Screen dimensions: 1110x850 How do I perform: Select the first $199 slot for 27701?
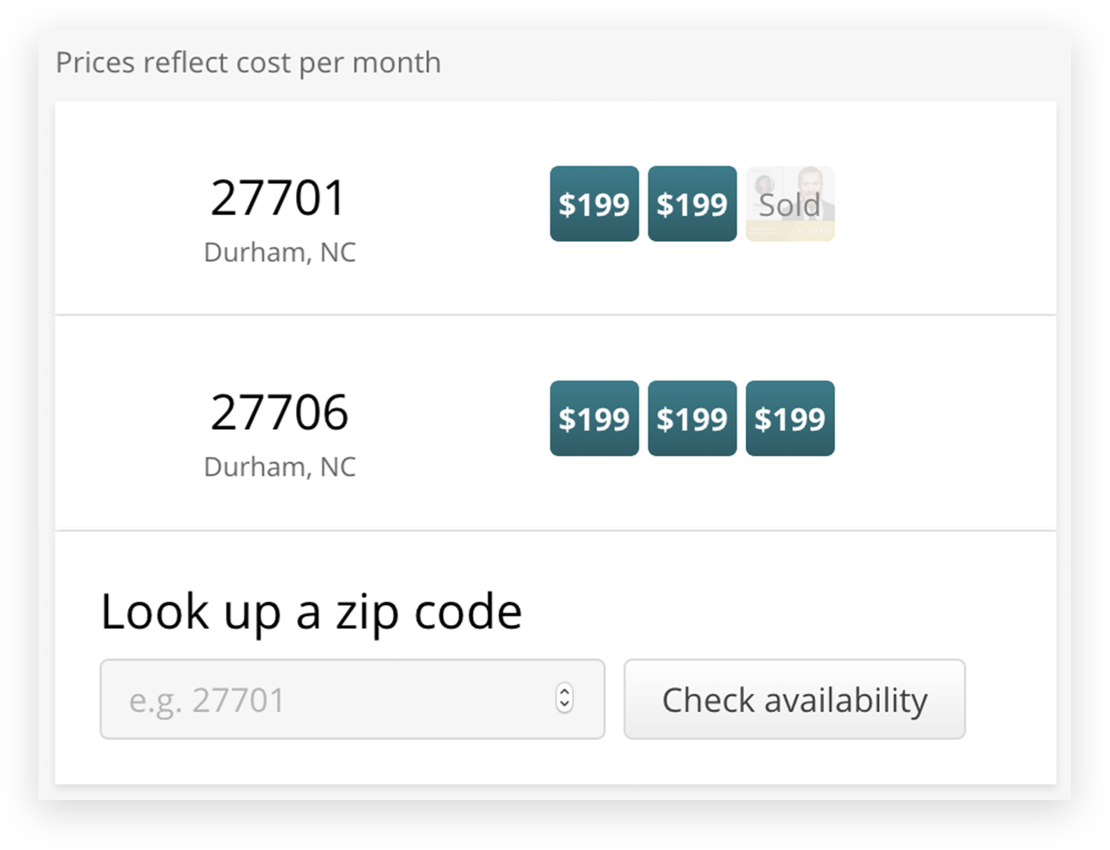tap(594, 204)
